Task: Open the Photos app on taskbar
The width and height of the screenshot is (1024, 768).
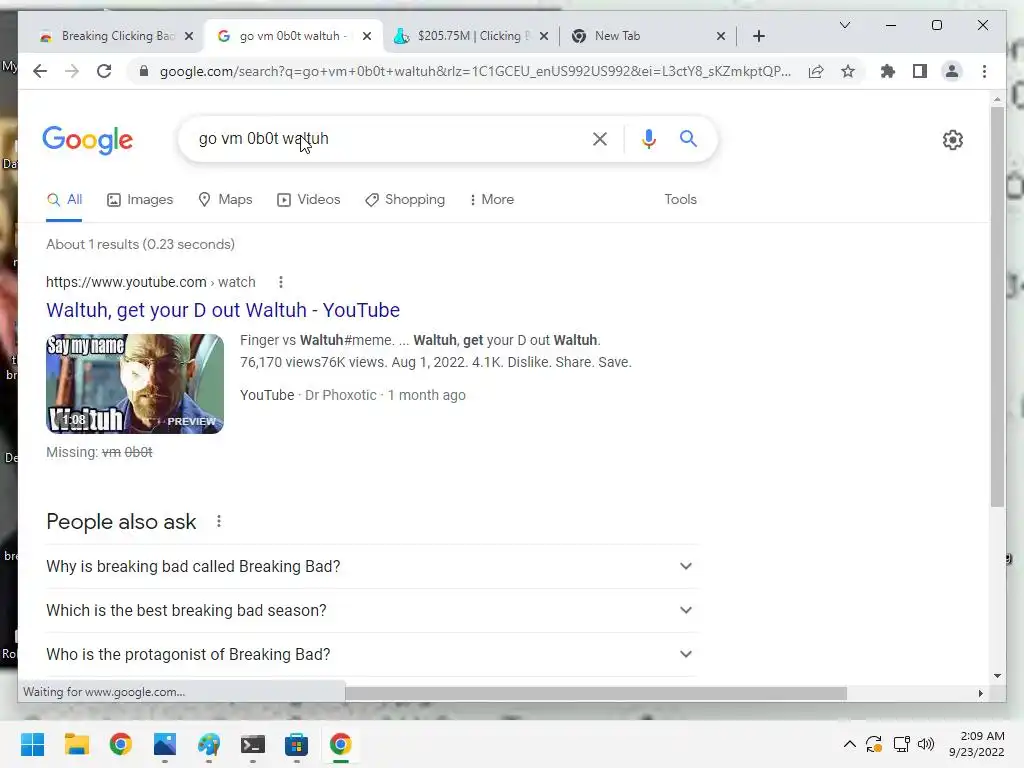Action: point(165,744)
